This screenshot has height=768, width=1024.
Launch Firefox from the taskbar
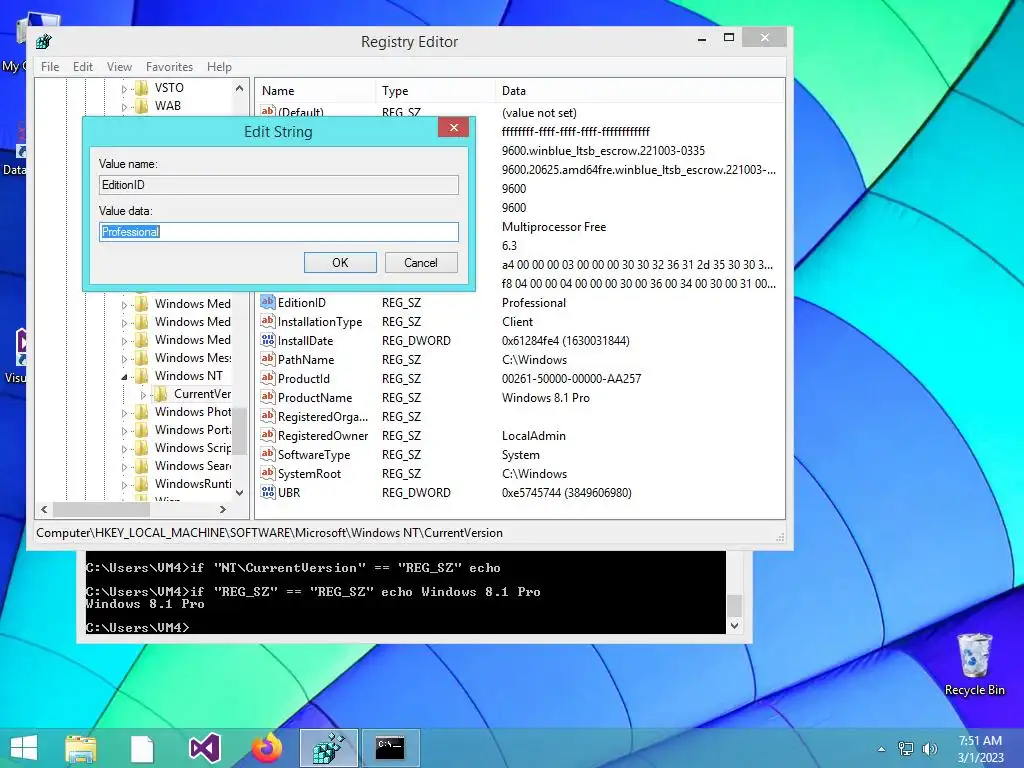click(x=267, y=748)
